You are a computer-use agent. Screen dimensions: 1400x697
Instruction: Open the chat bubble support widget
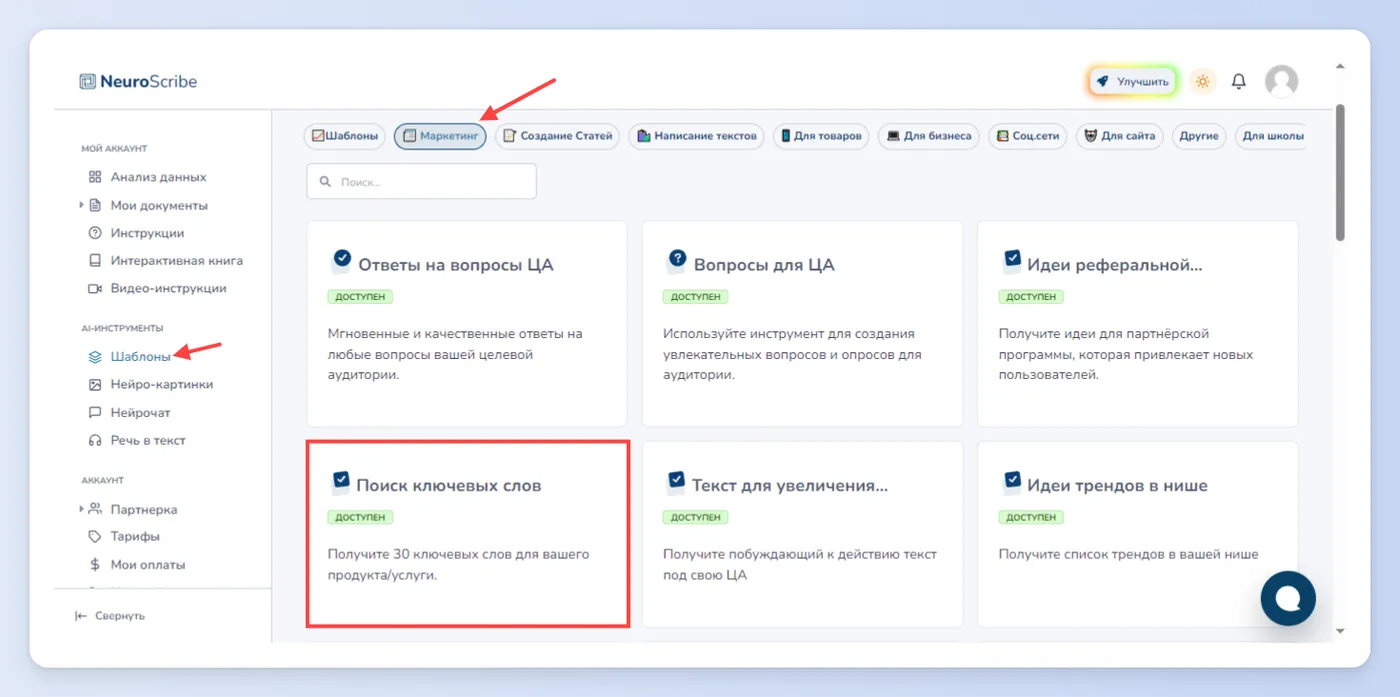tap(1288, 598)
